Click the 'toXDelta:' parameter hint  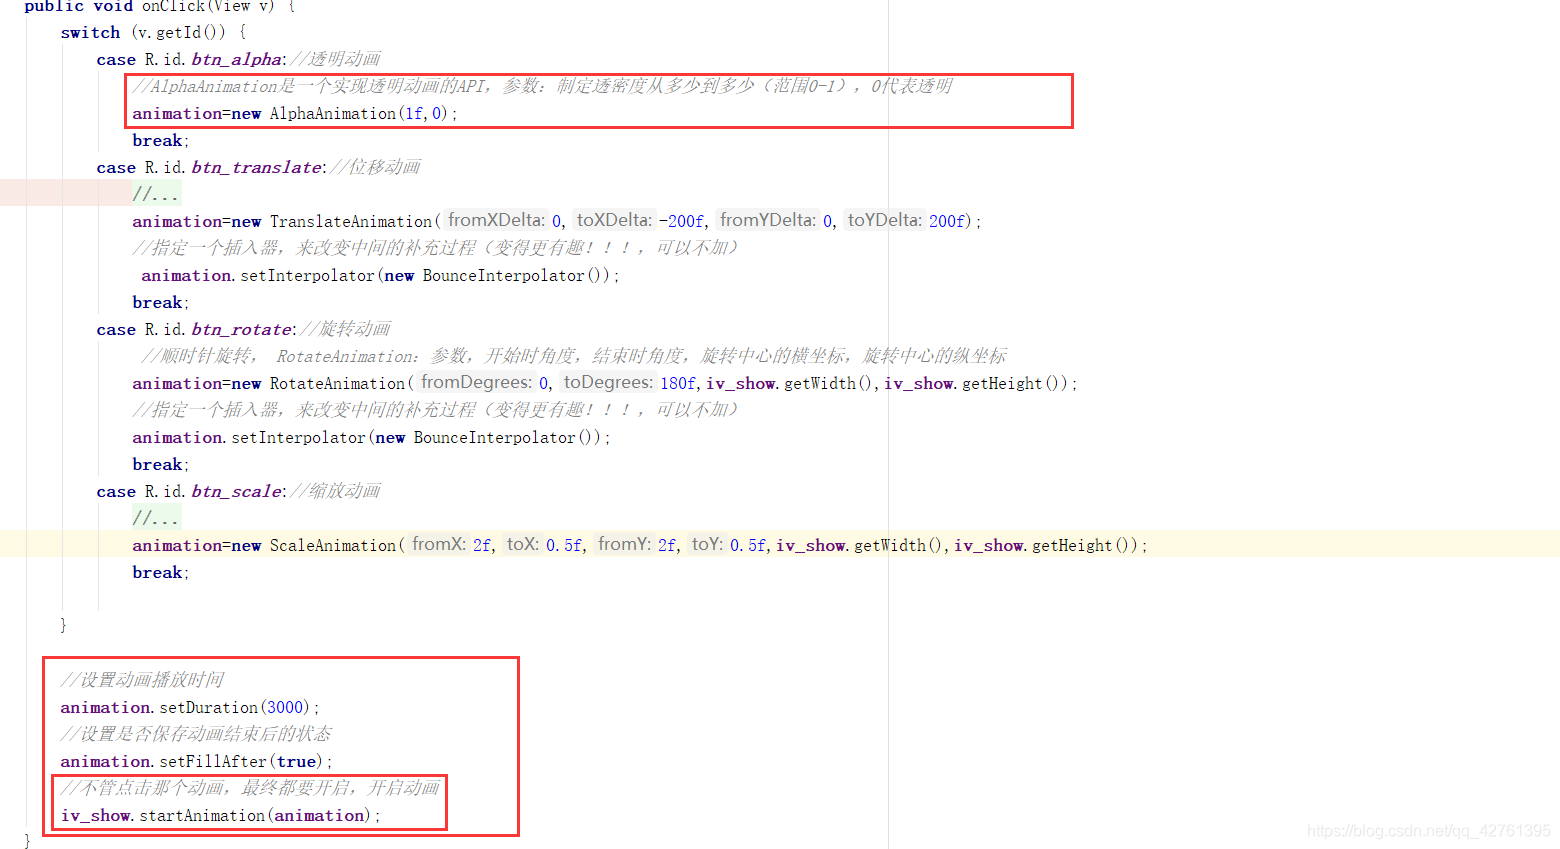pos(613,220)
